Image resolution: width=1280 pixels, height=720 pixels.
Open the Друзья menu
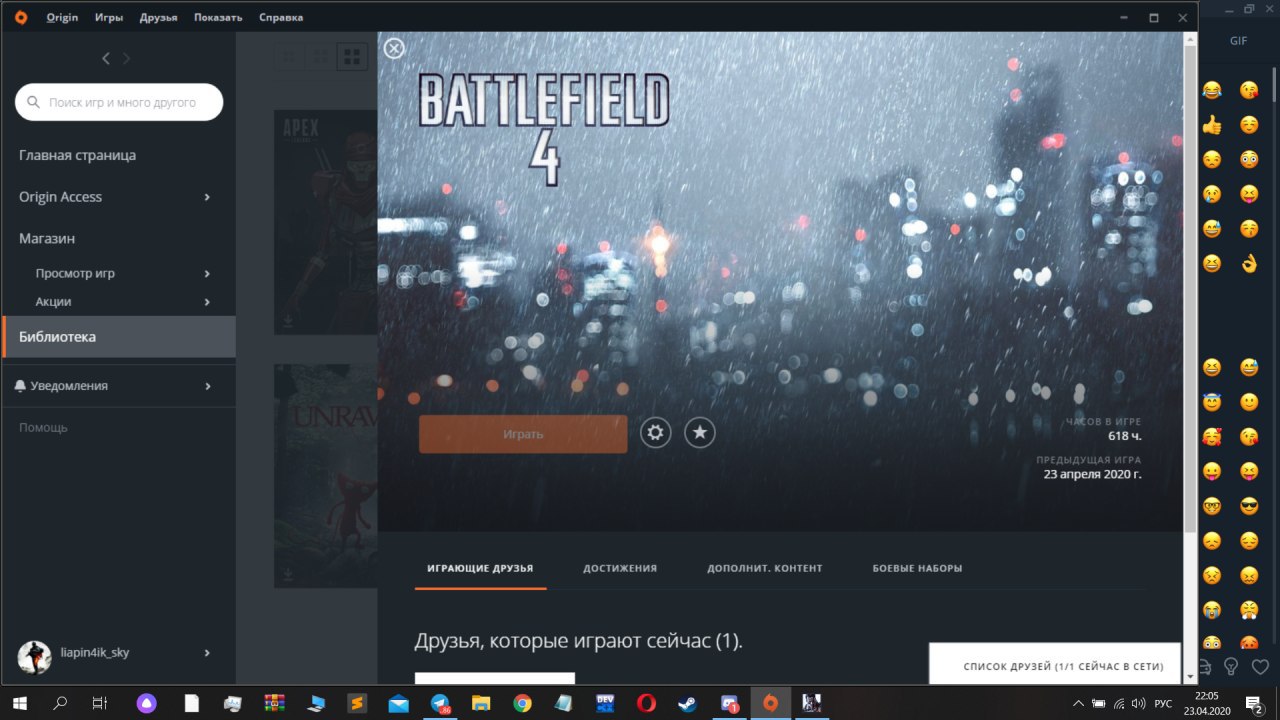coord(159,17)
